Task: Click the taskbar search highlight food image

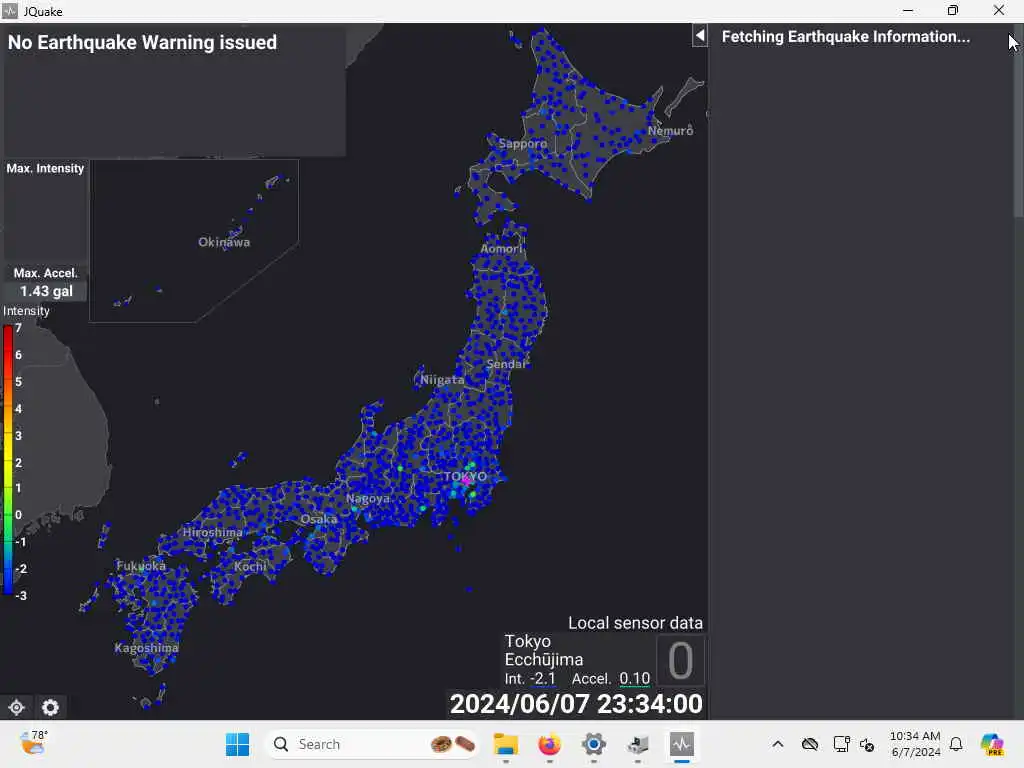Action: pos(453,744)
